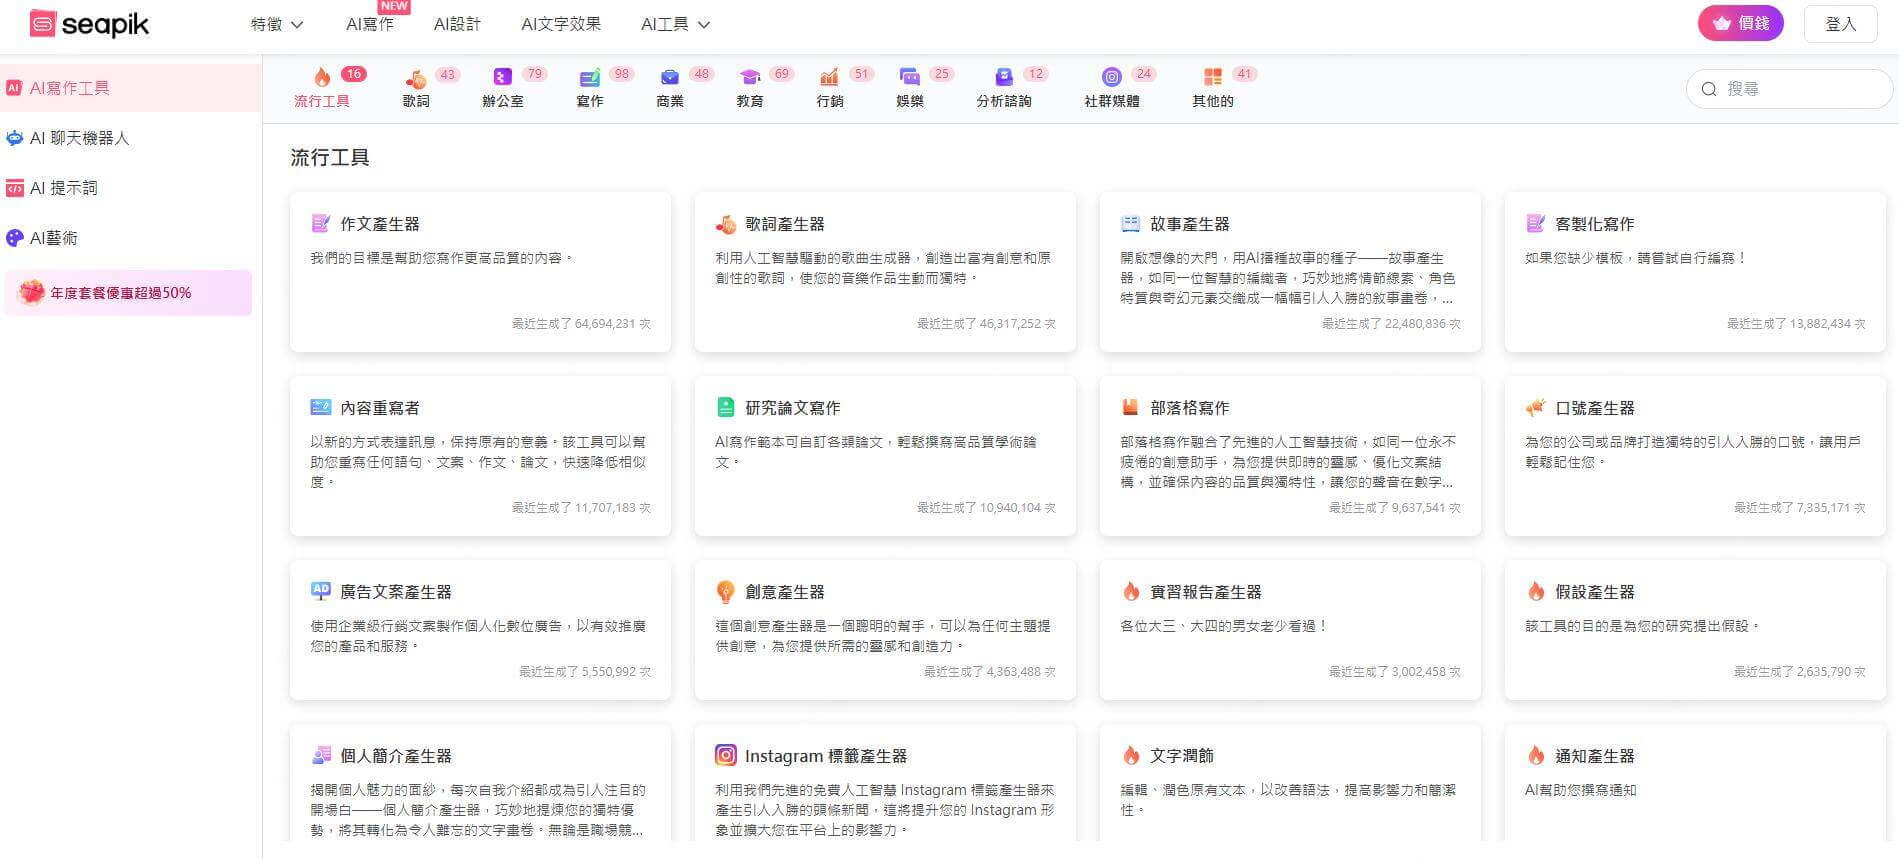Click the text 最近生成了 13,882,434 次
The width and height of the screenshot is (1899, 859).
(x=1796, y=324)
